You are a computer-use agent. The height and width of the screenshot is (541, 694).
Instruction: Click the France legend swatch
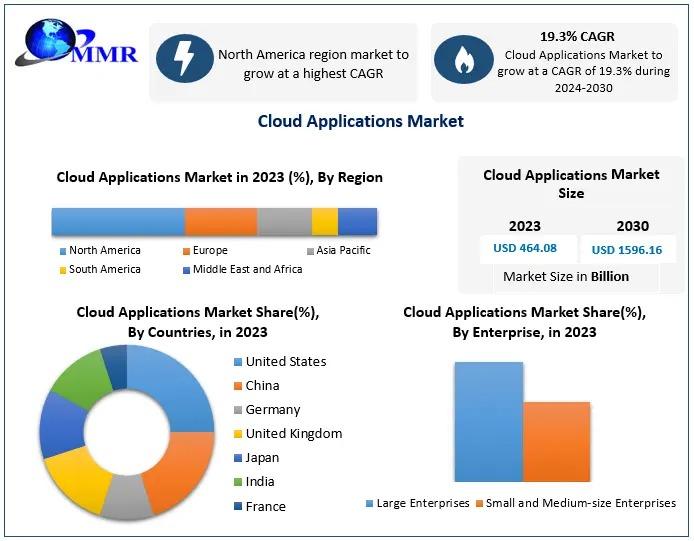click(x=238, y=506)
